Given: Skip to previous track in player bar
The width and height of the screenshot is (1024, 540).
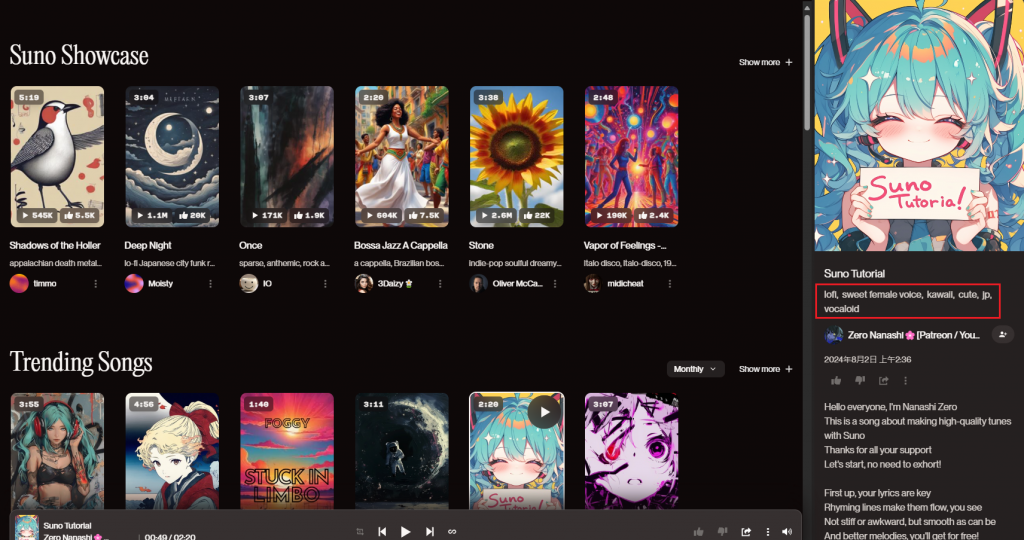Looking at the screenshot, I should (383, 532).
